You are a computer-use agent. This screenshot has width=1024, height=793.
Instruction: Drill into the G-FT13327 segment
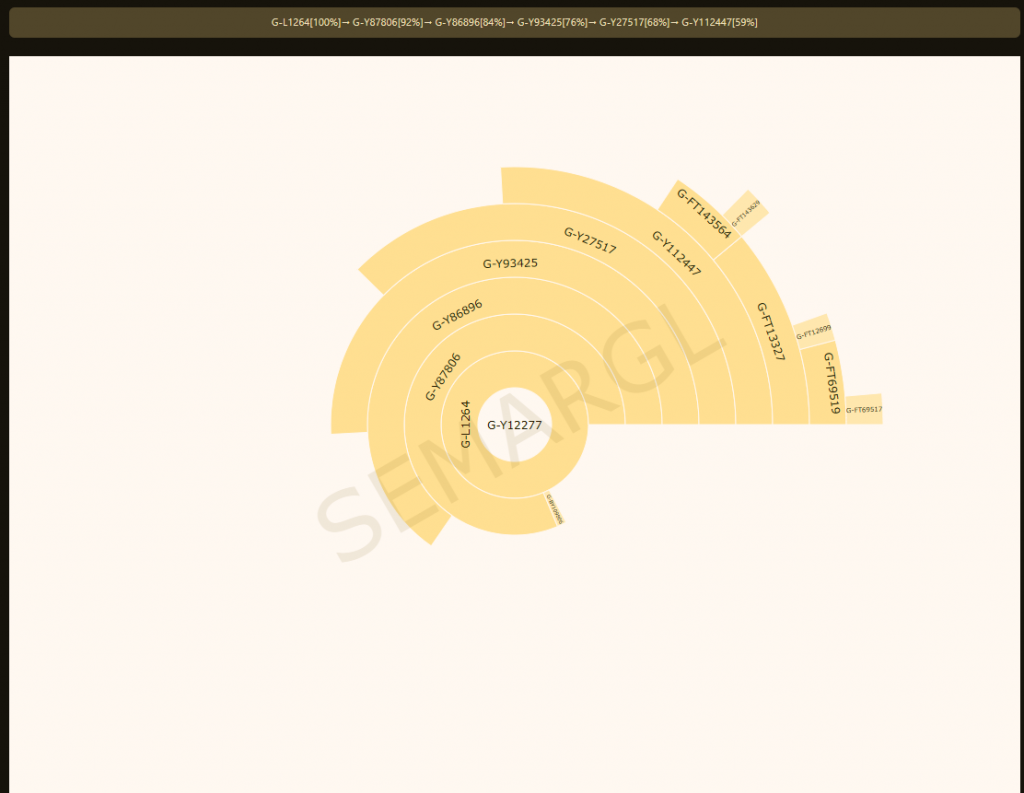[770, 331]
